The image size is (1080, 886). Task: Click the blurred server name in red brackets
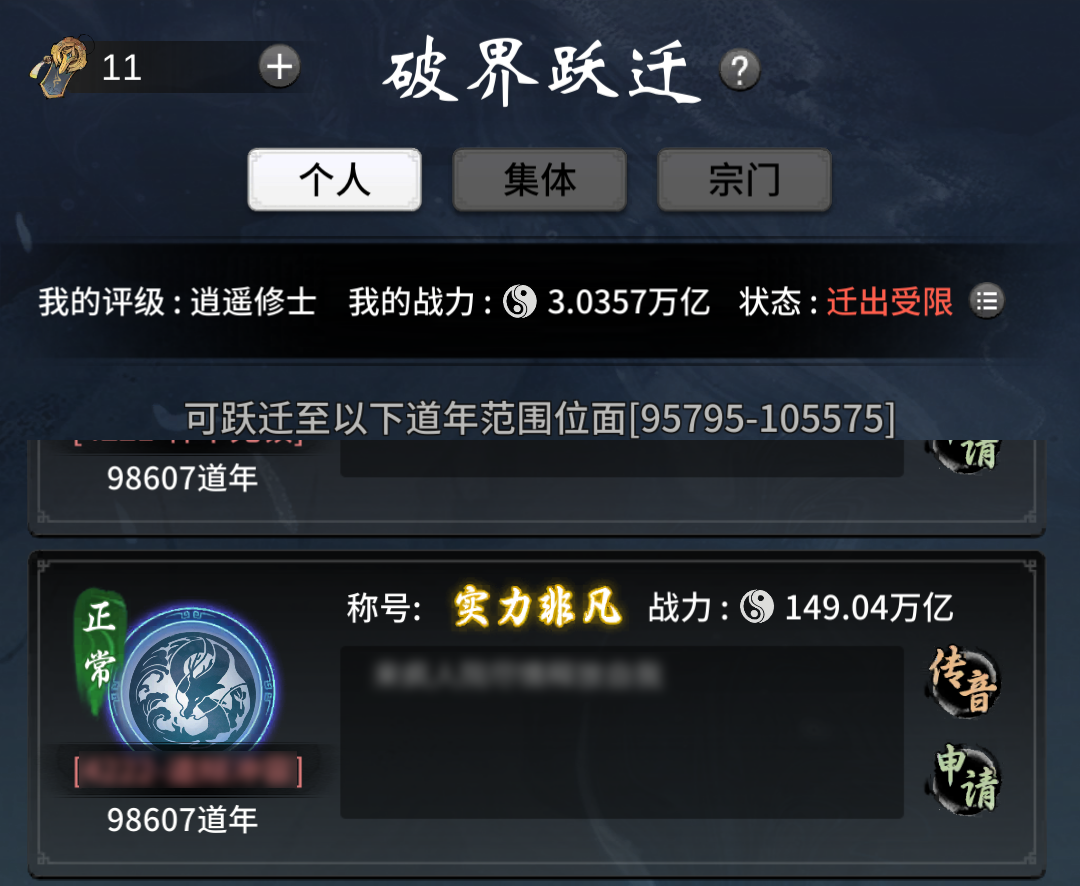pyautogui.click(x=188, y=772)
